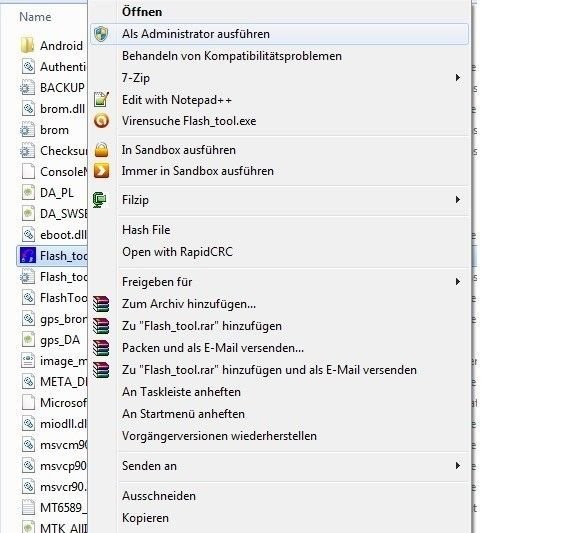Click the green Filzip icon
The image size is (585, 533).
100,200
